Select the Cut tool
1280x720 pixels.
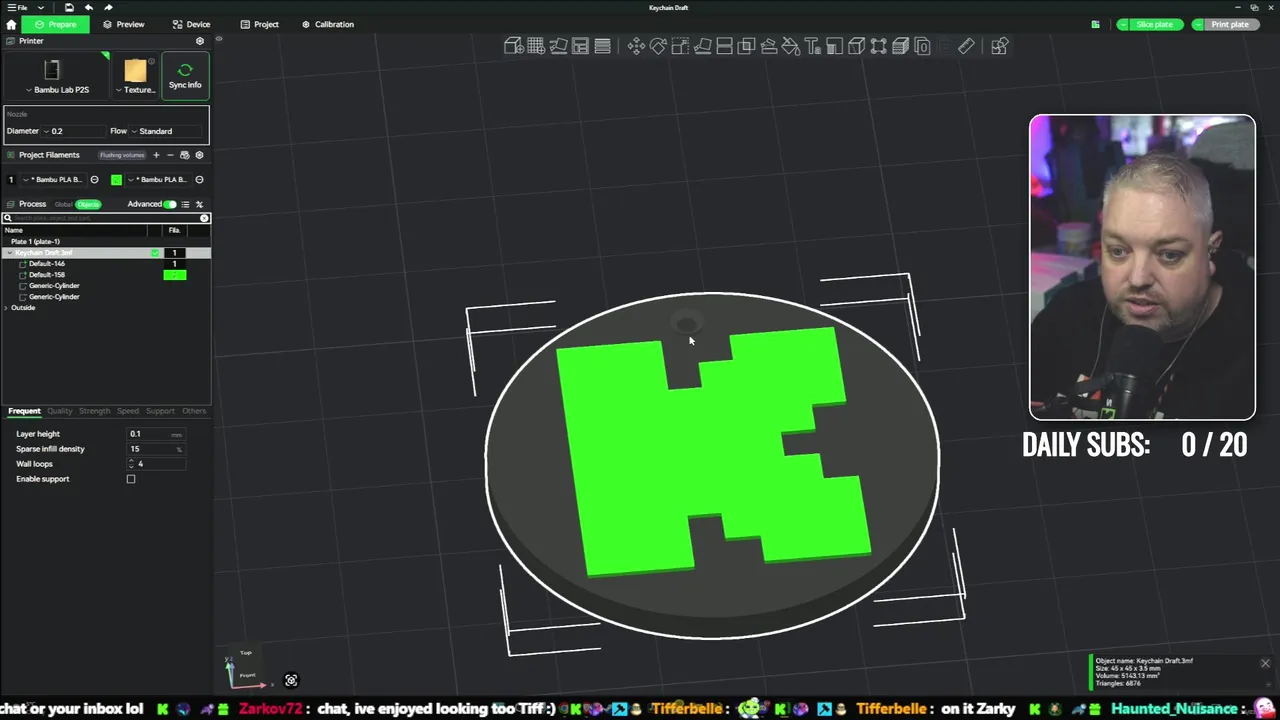(724, 46)
